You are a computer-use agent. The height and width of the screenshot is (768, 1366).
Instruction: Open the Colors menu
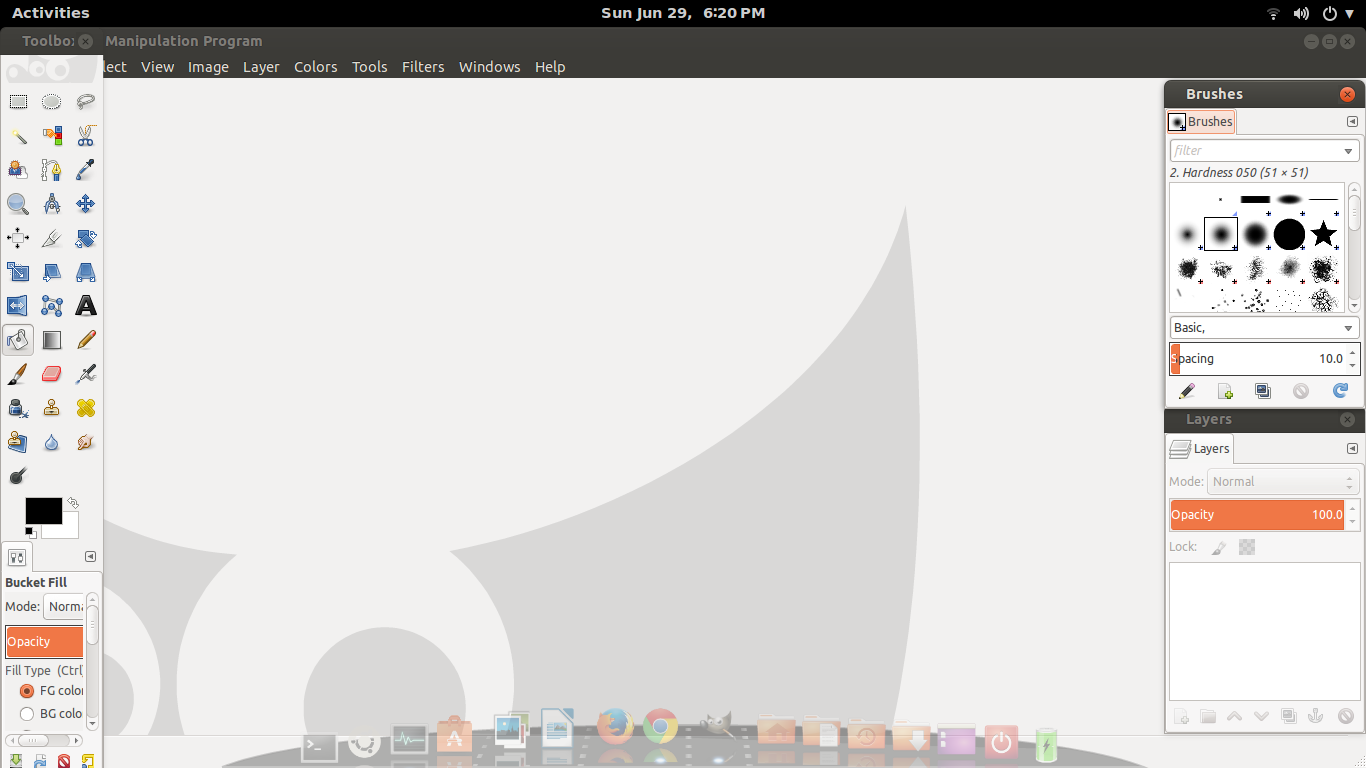(x=316, y=67)
